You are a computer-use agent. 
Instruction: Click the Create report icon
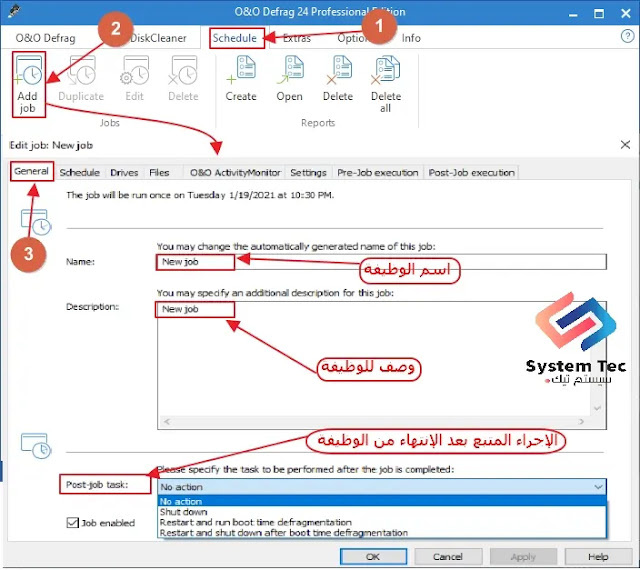coord(241,69)
